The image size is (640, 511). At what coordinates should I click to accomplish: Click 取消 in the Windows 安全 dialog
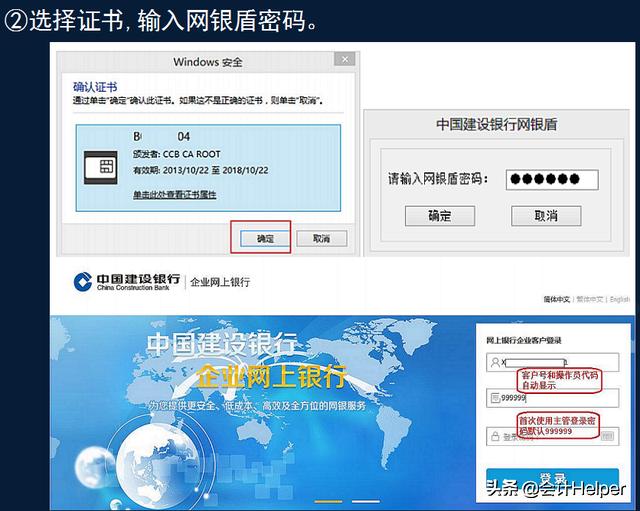pyautogui.click(x=321, y=238)
